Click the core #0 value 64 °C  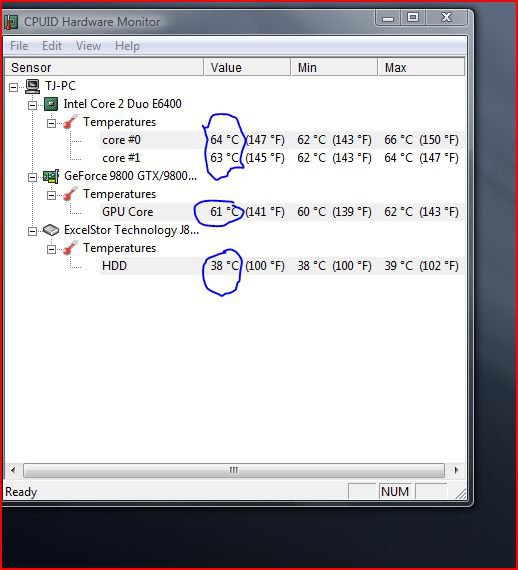[225, 140]
